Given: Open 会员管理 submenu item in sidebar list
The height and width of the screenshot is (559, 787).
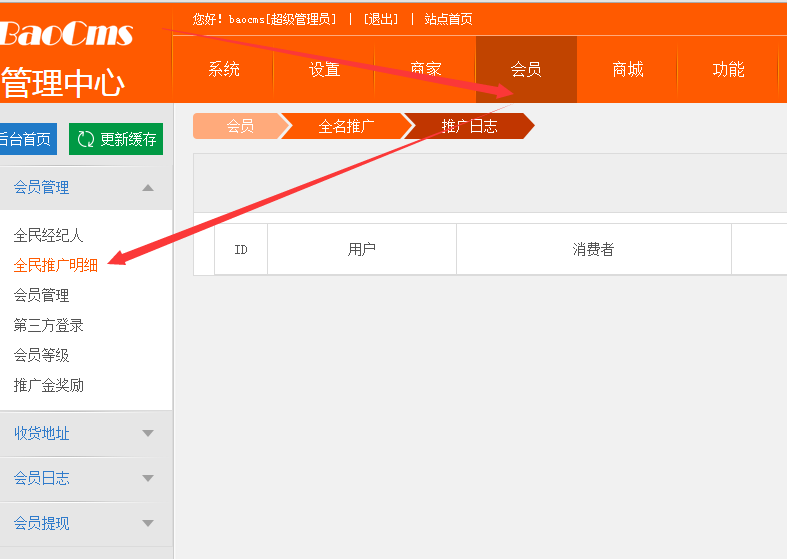Looking at the screenshot, I should pos(41,296).
